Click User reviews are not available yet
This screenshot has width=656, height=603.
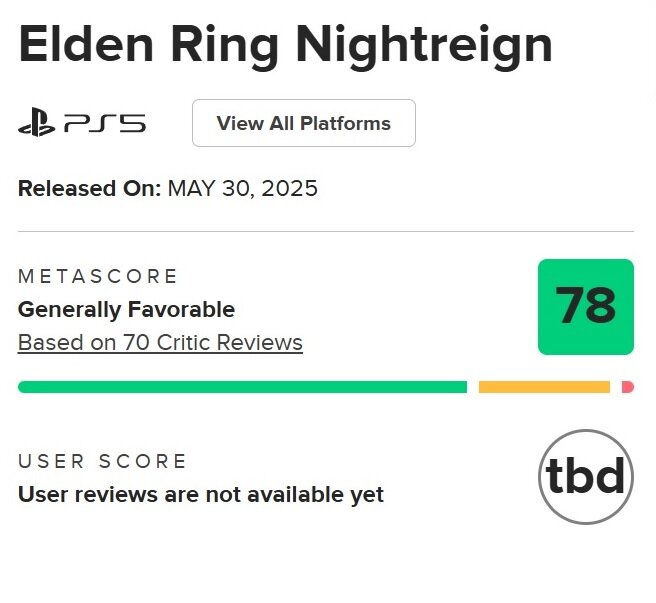(201, 495)
